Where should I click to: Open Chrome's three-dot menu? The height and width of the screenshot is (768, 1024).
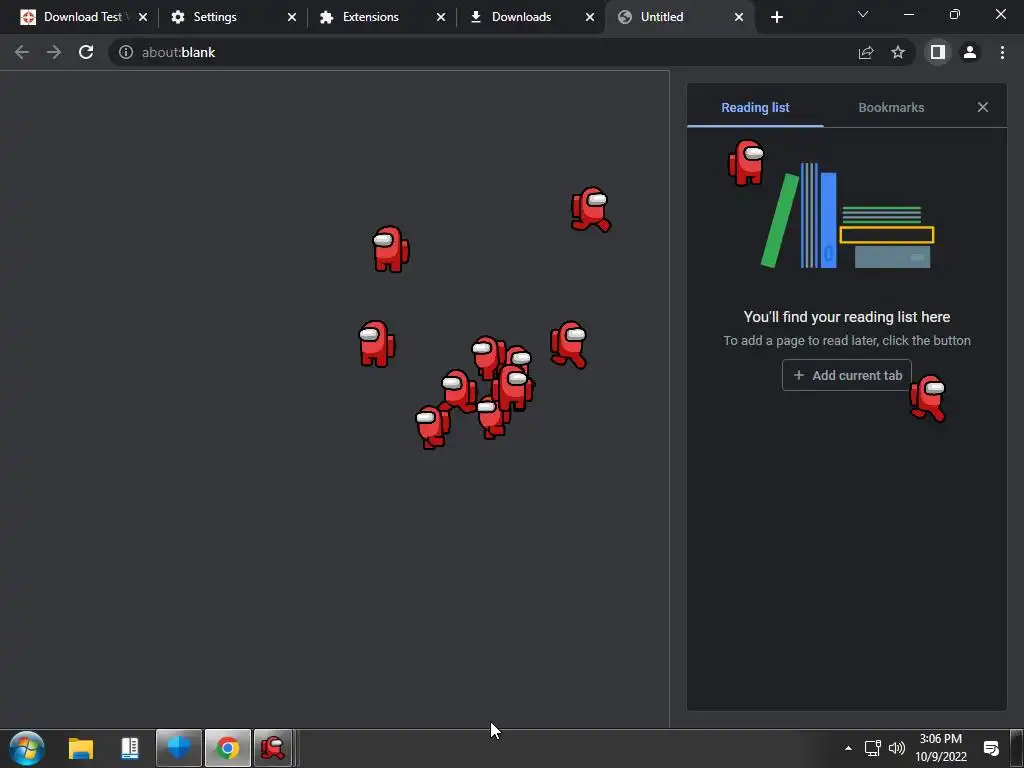[x=1002, y=52]
